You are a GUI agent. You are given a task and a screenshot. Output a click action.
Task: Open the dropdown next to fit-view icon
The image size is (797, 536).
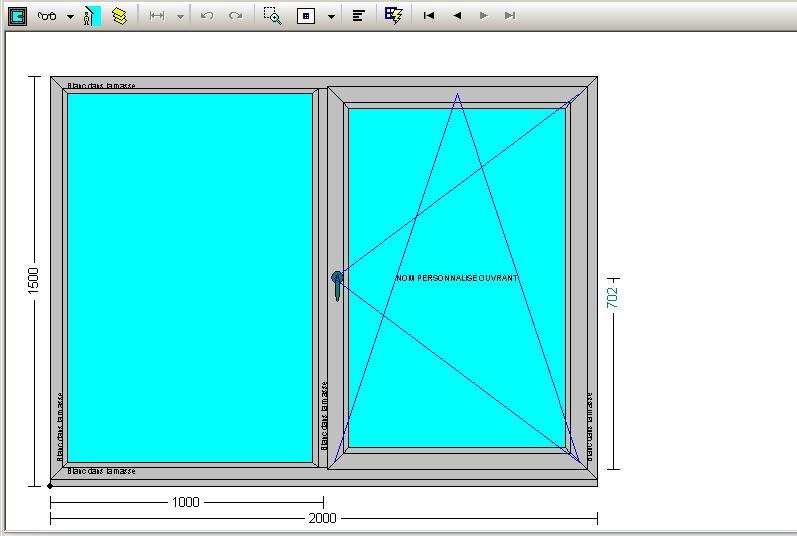[331, 17]
